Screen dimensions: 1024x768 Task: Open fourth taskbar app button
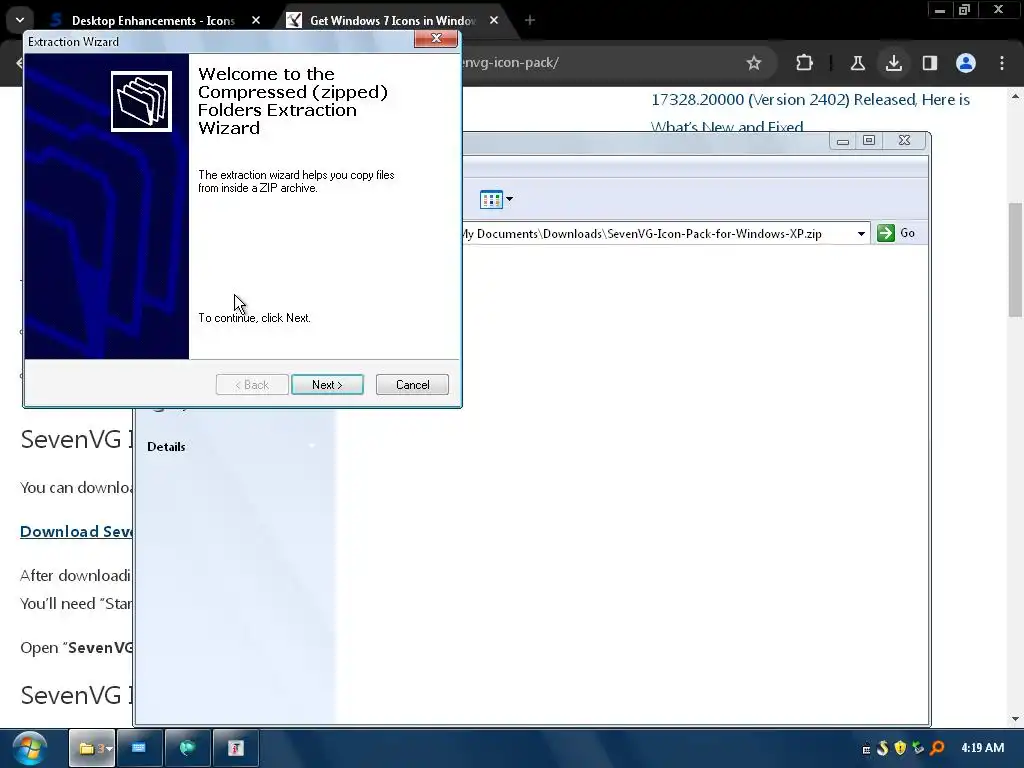click(x=236, y=748)
